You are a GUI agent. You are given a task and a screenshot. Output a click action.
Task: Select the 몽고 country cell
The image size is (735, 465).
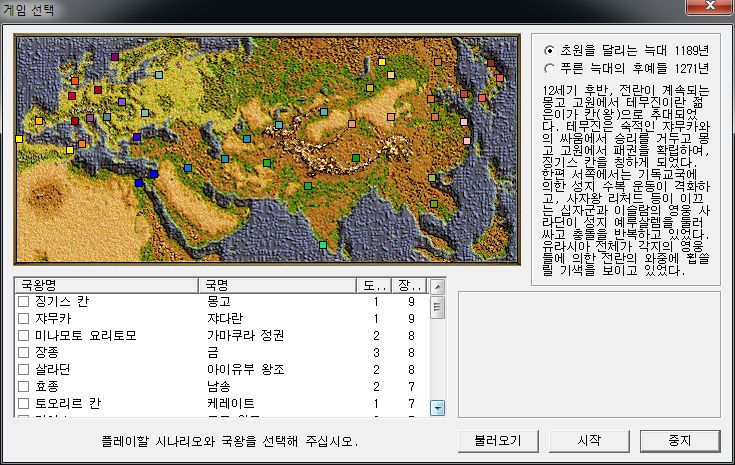[x=218, y=301]
